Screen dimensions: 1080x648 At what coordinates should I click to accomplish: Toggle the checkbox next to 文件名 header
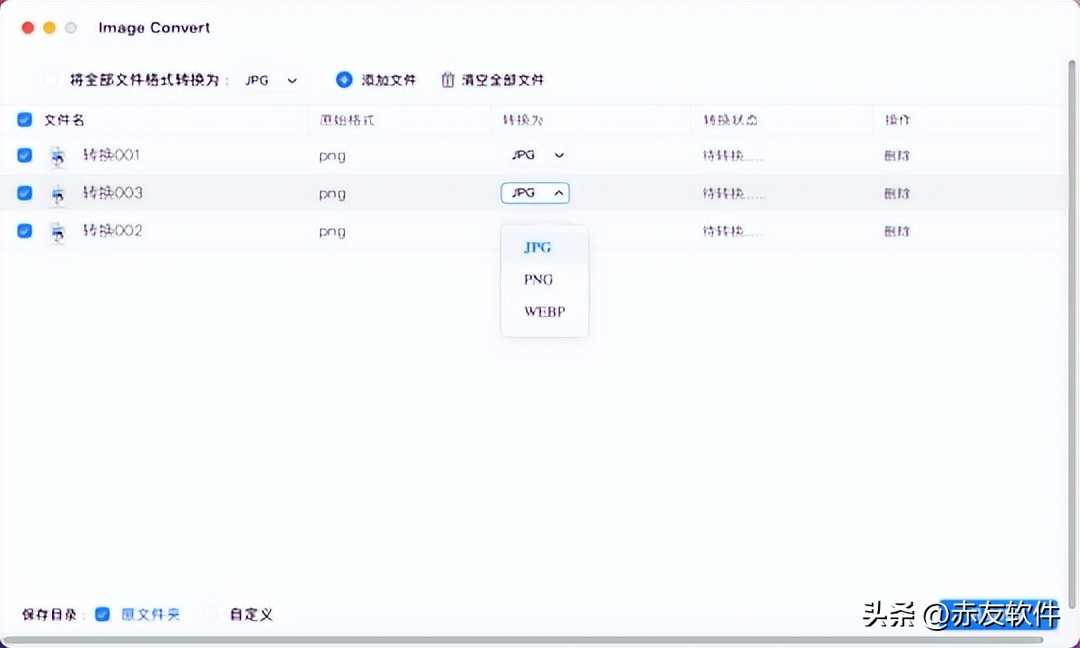[24, 119]
